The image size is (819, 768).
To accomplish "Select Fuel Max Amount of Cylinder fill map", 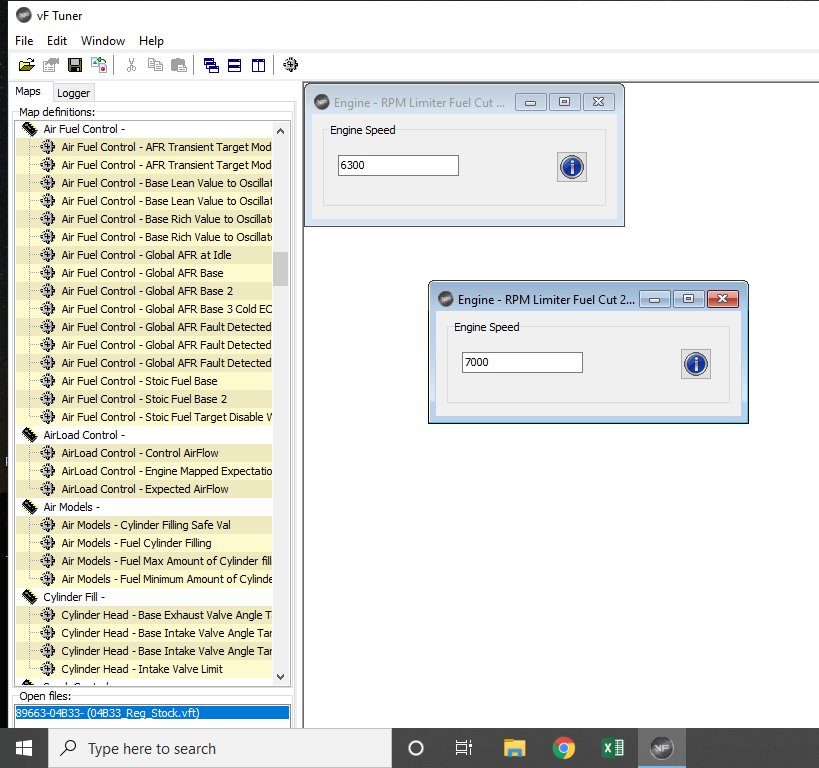I will 167,561.
